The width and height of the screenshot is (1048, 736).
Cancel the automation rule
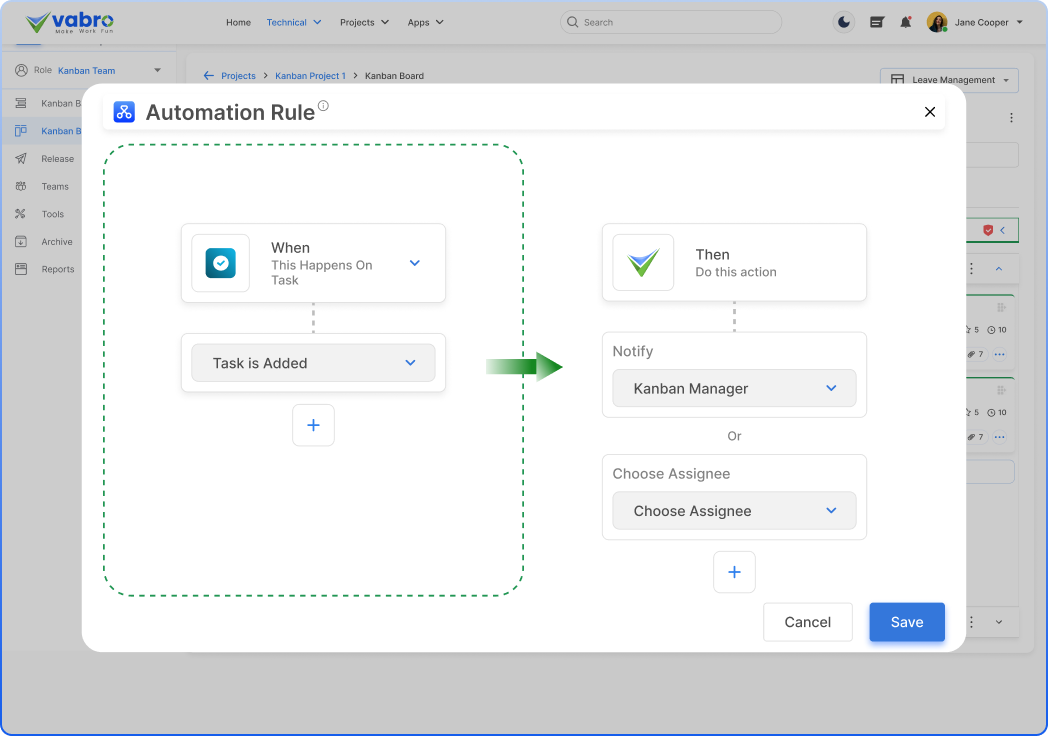click(807, 622)
